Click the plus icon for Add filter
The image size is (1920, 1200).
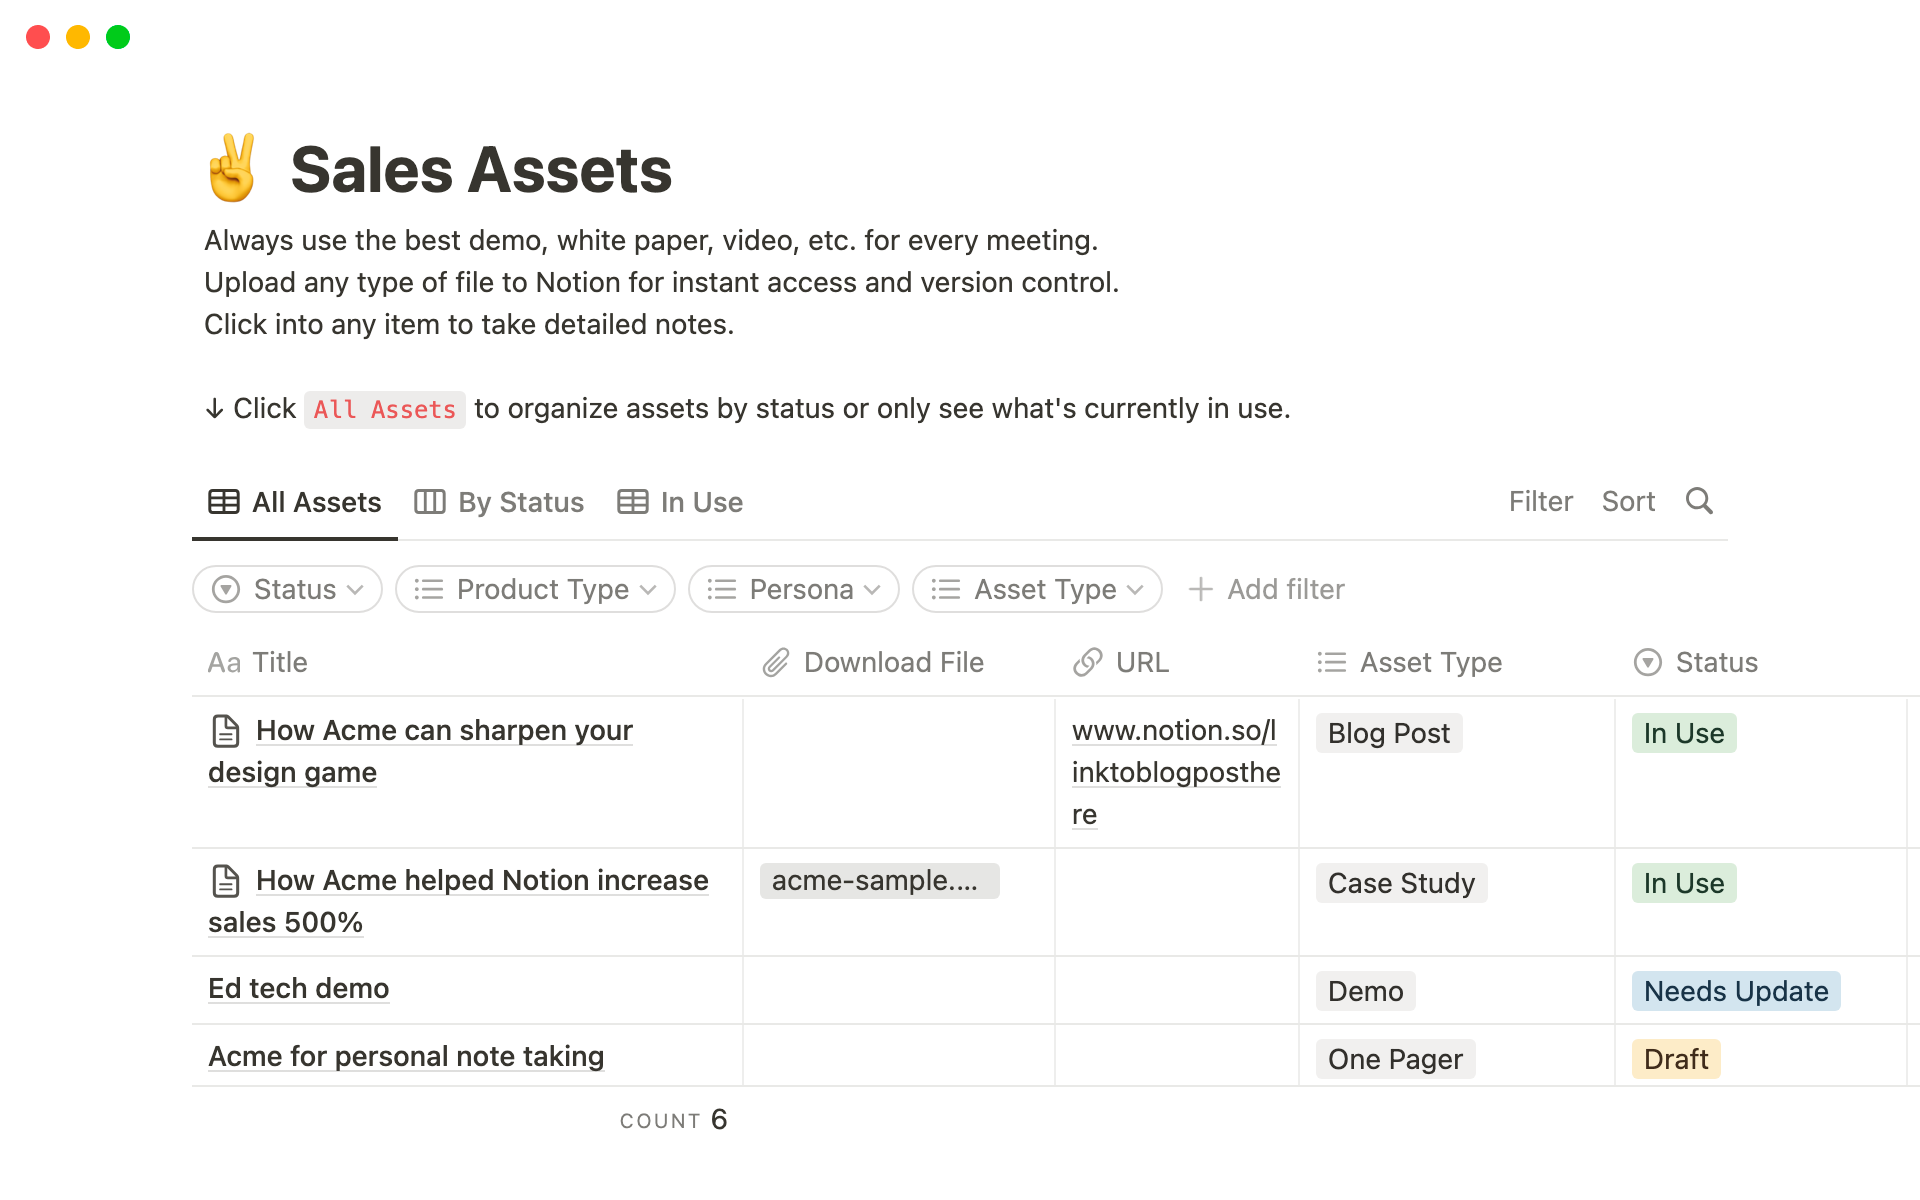tap(1200, 589)
